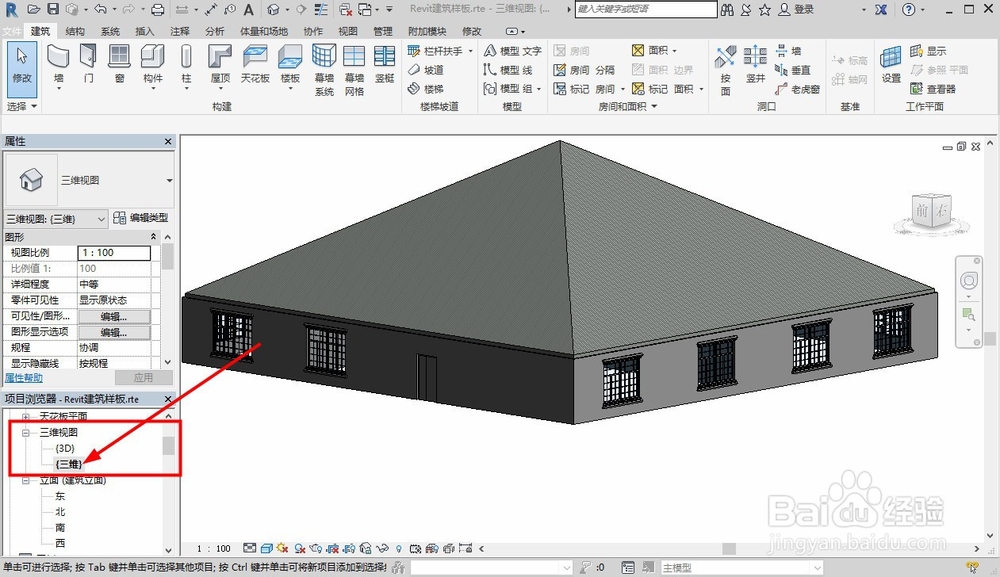Image resolution: width=1000 pixels, height=577 pixels.
Task: Click the 模型文字 model text tool
Action: coord(513,51)
